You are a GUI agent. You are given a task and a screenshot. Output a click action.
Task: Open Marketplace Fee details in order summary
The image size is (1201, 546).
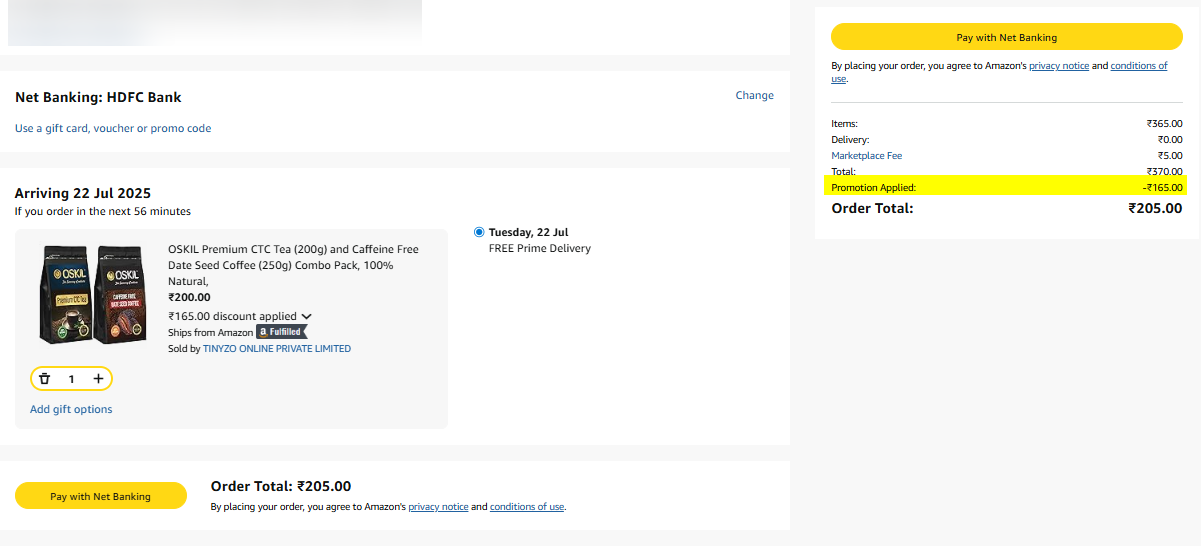(866, 156)
